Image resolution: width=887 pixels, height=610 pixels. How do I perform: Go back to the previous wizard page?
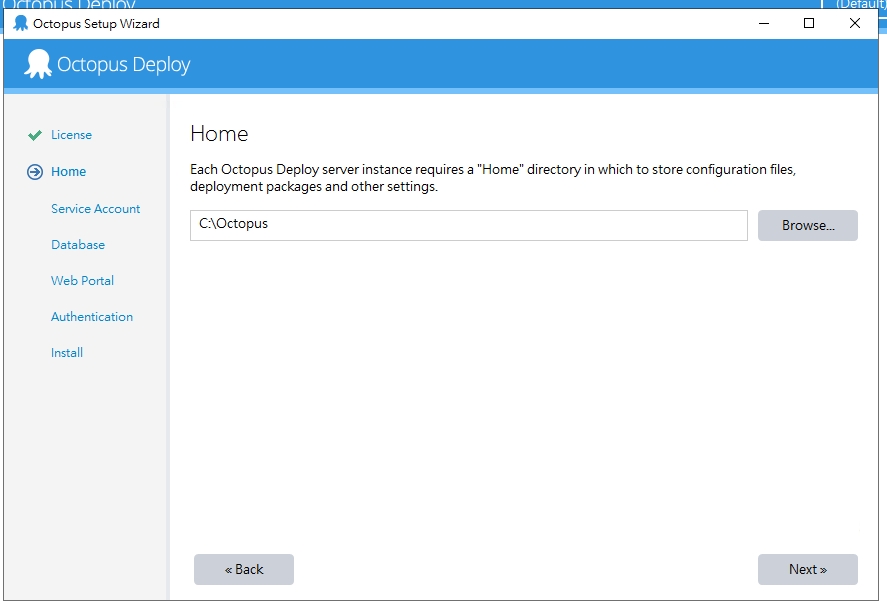coord(244,569)
